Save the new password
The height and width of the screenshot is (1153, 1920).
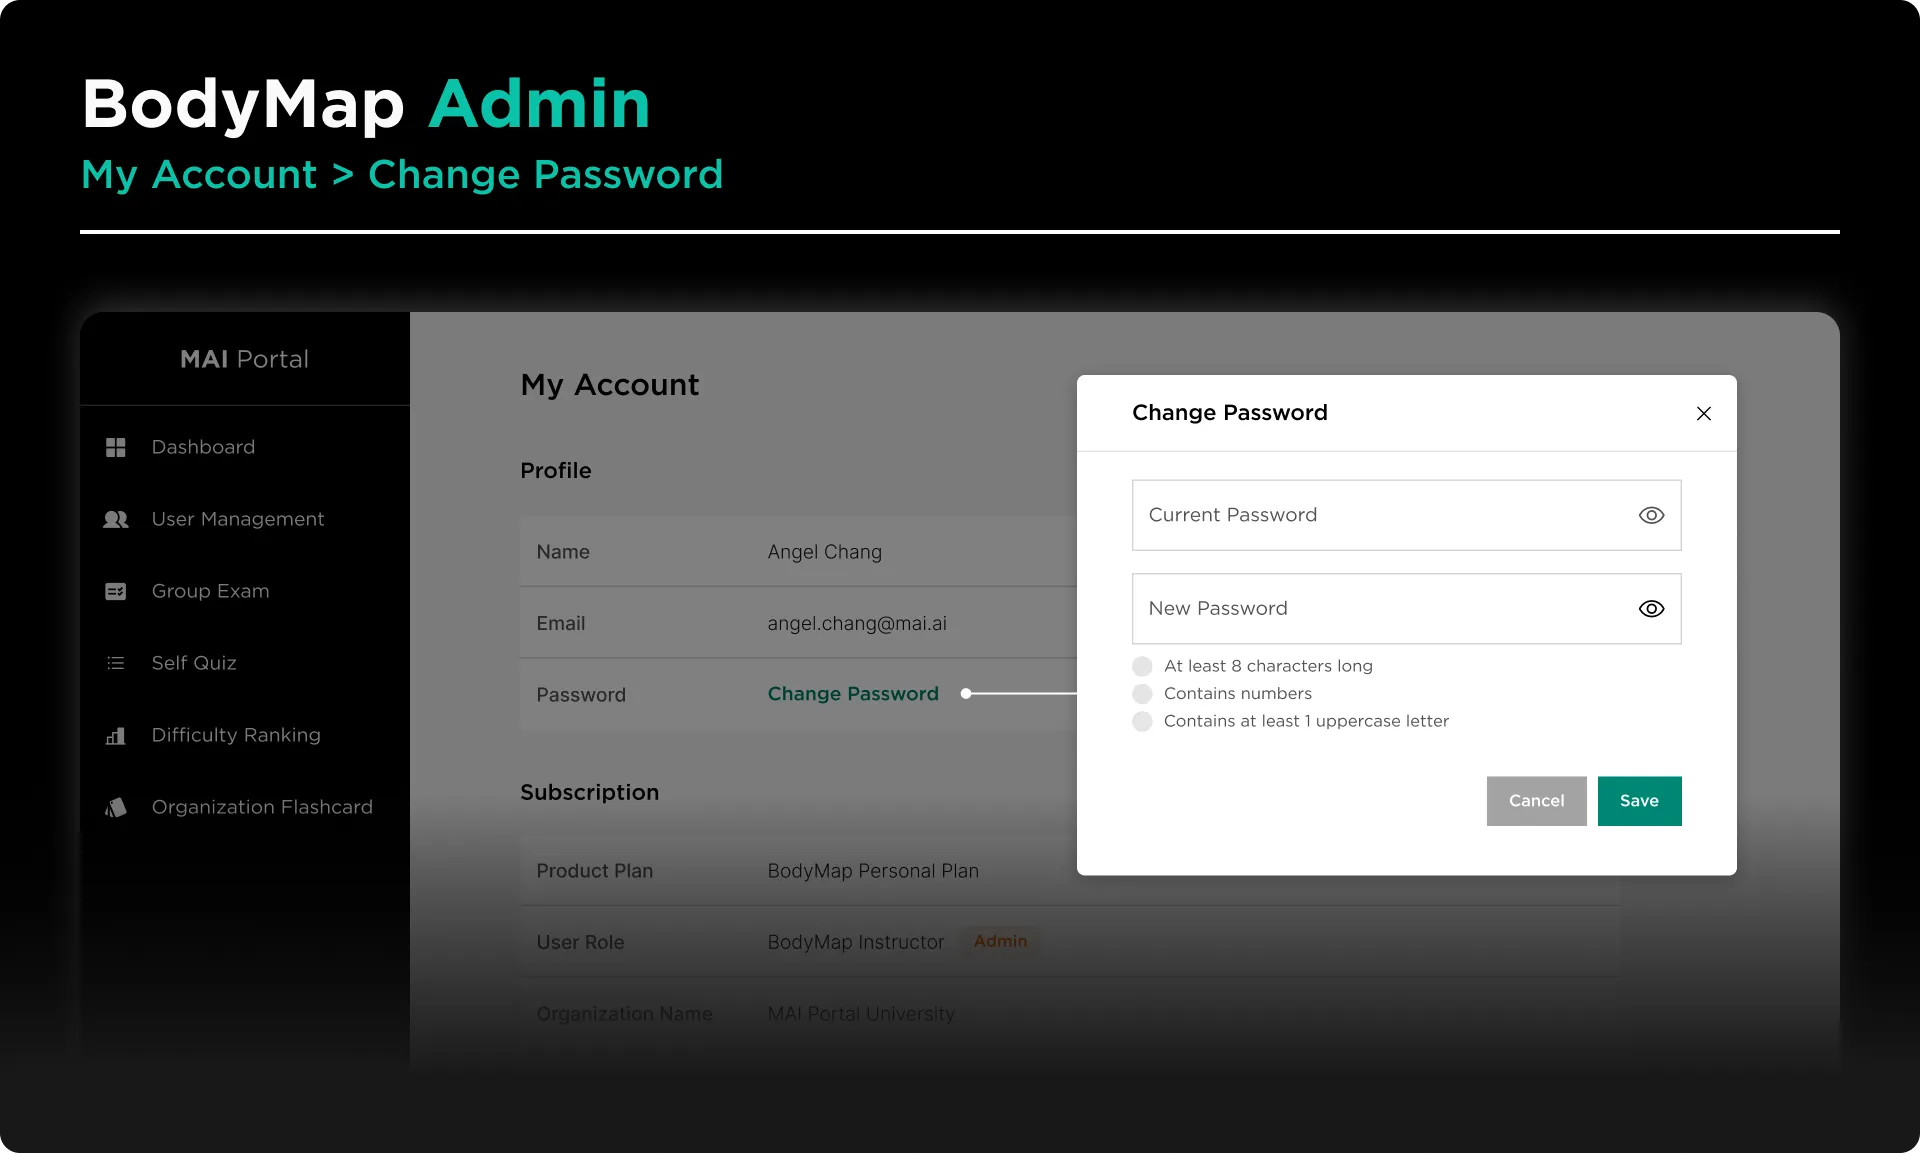pos(1639,801)
